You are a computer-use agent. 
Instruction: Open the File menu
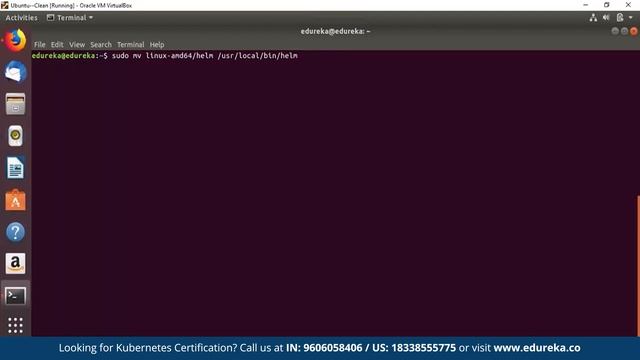click(40, 44)
